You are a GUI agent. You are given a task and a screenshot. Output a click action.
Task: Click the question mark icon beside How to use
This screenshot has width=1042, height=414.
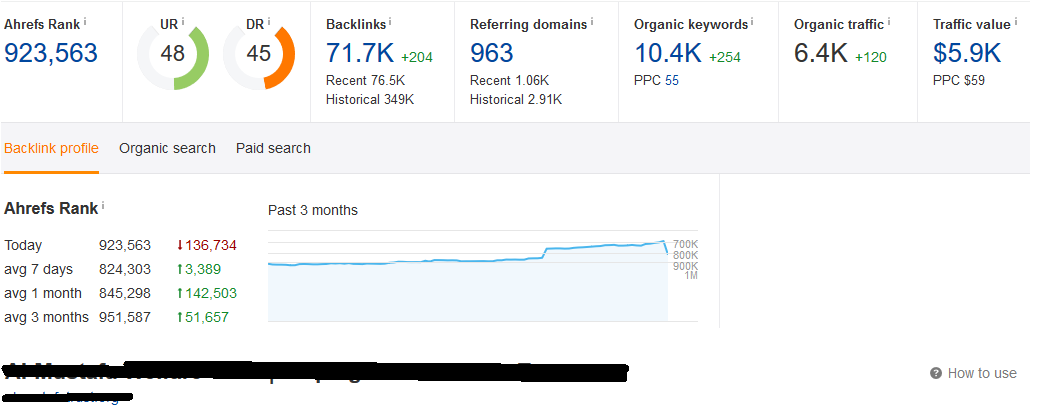pyautogui.click(x=936, y=374)
